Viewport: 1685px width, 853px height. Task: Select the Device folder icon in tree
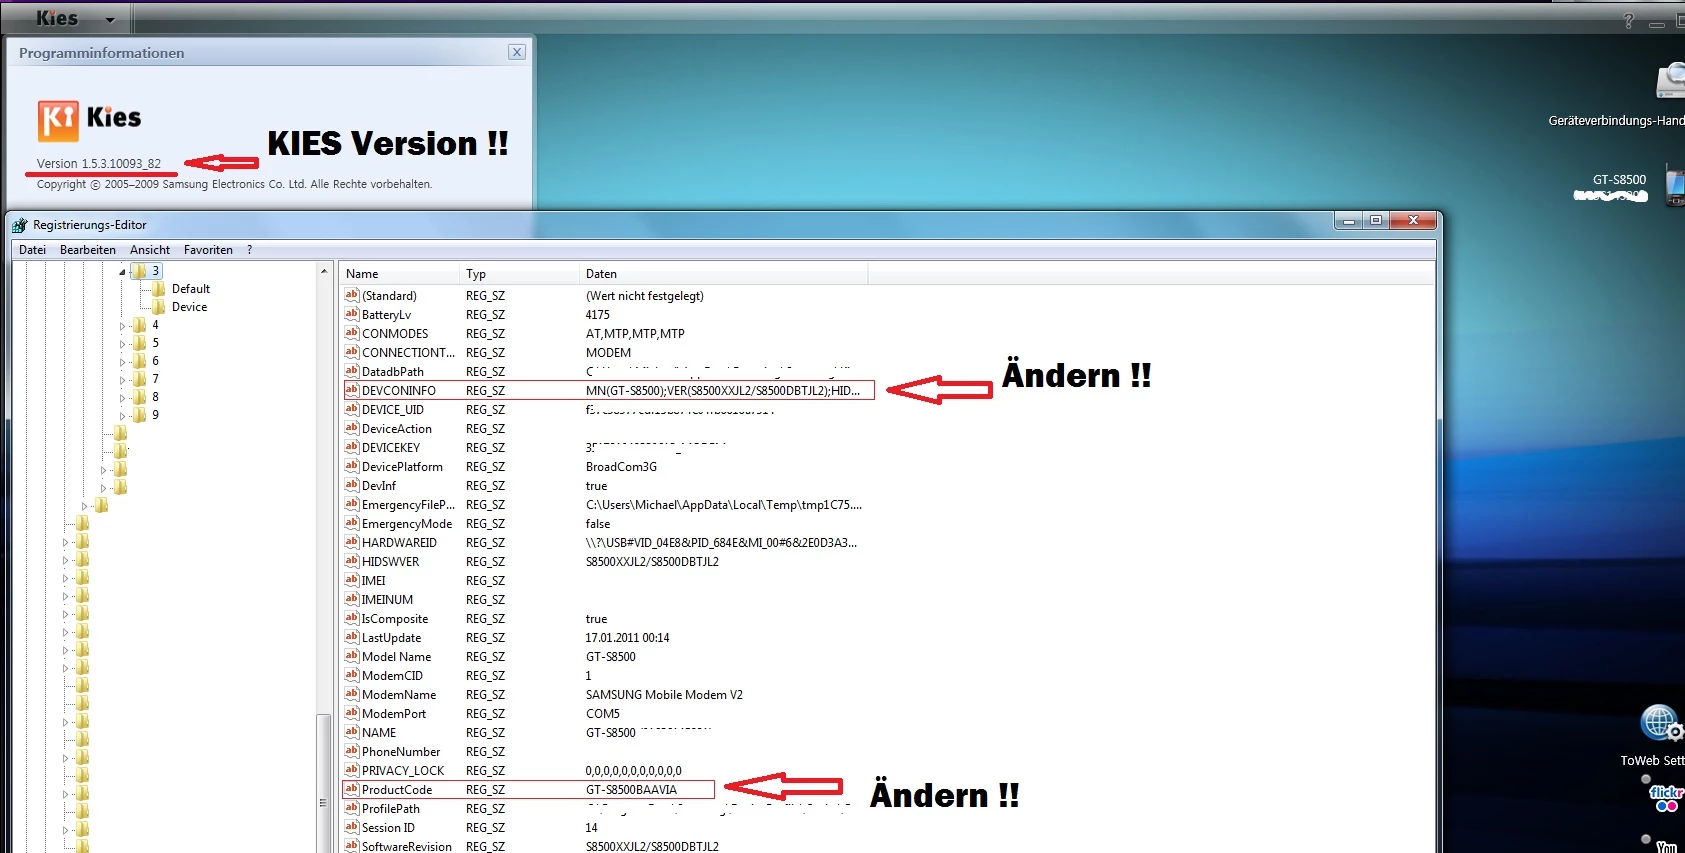click(x=158, y=307)
